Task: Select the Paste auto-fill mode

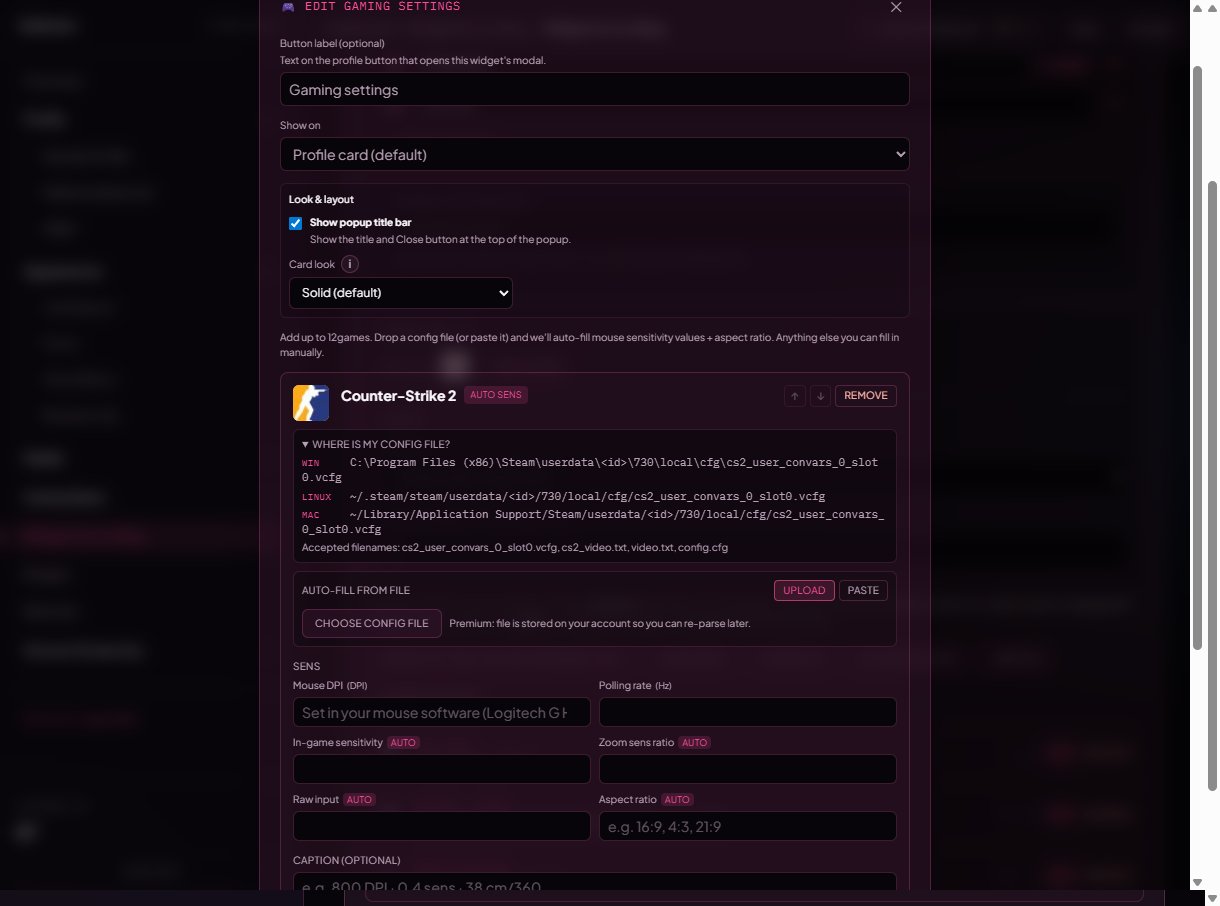Action: pyautogui.click(x=863, y=590)
